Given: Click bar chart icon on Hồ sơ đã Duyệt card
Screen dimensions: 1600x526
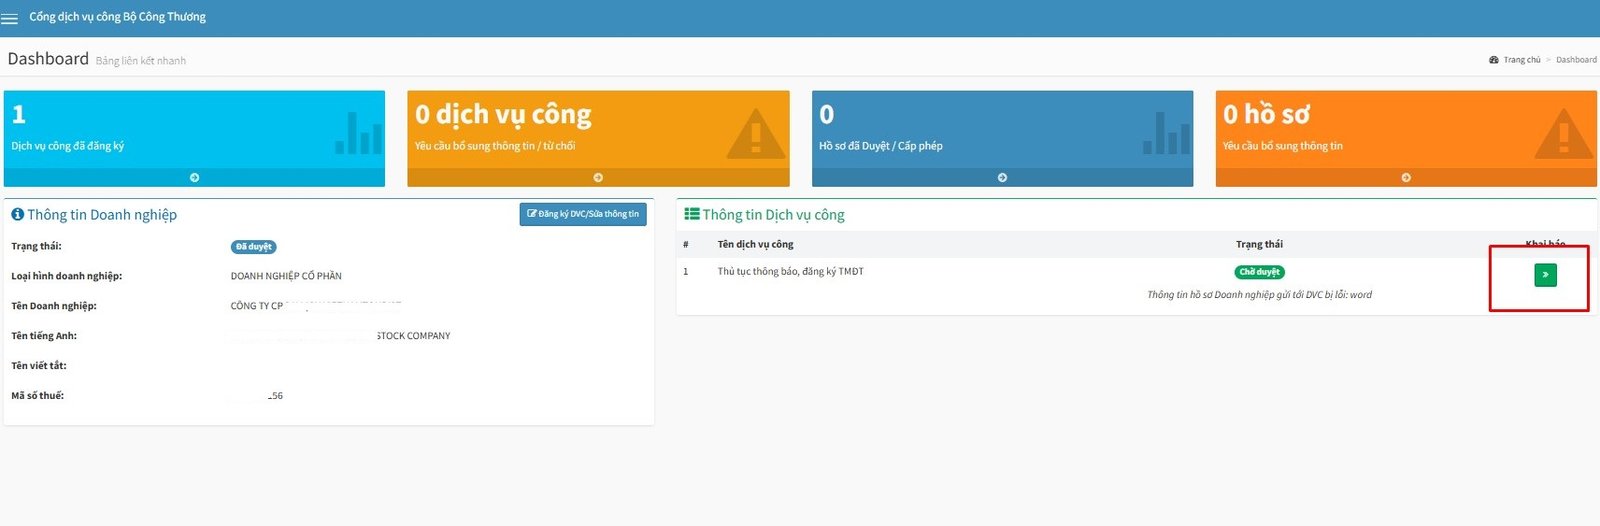Looking at the screenshot, I should [x=1167, y=133].
